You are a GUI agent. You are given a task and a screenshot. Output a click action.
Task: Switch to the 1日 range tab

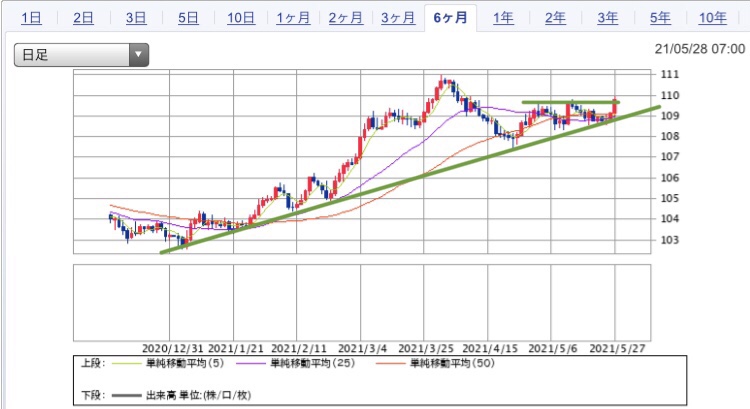(x=31, y=18)
